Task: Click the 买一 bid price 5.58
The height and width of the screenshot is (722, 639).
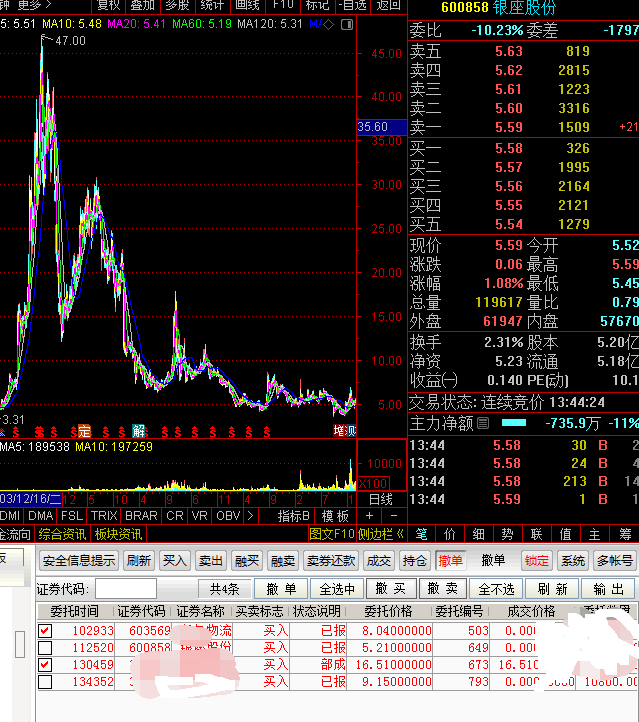Action: (509, 148)
